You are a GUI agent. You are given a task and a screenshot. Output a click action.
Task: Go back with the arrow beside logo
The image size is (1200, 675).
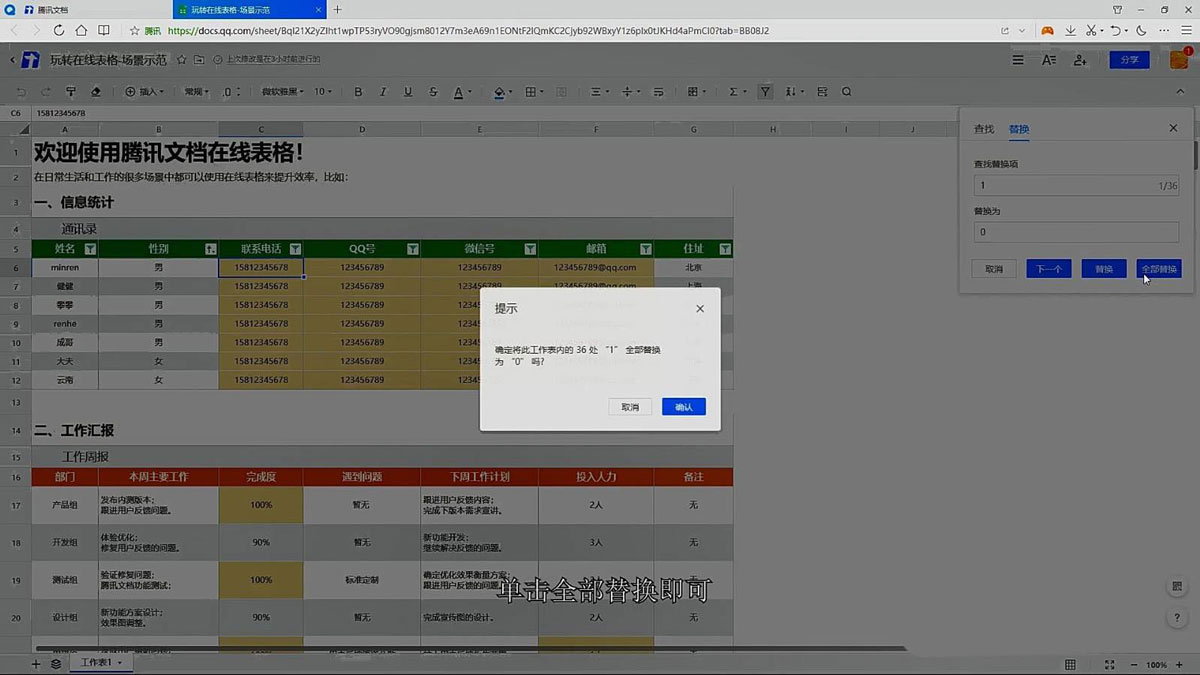click(13, 60)
